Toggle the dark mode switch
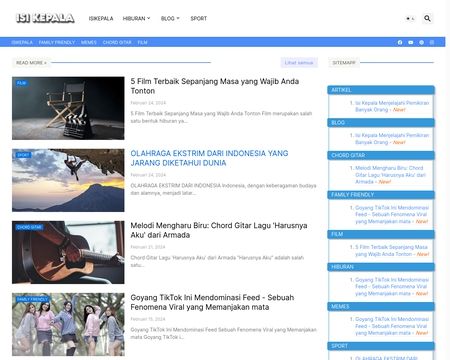 click(x=410, y=18)
